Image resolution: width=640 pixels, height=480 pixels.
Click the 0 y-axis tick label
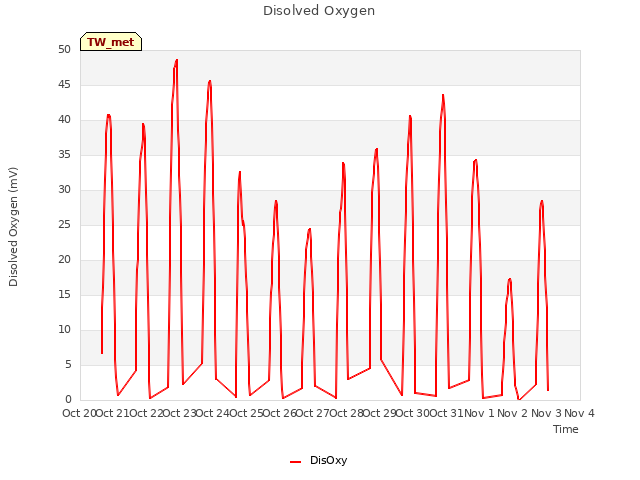tap(68, 399)
